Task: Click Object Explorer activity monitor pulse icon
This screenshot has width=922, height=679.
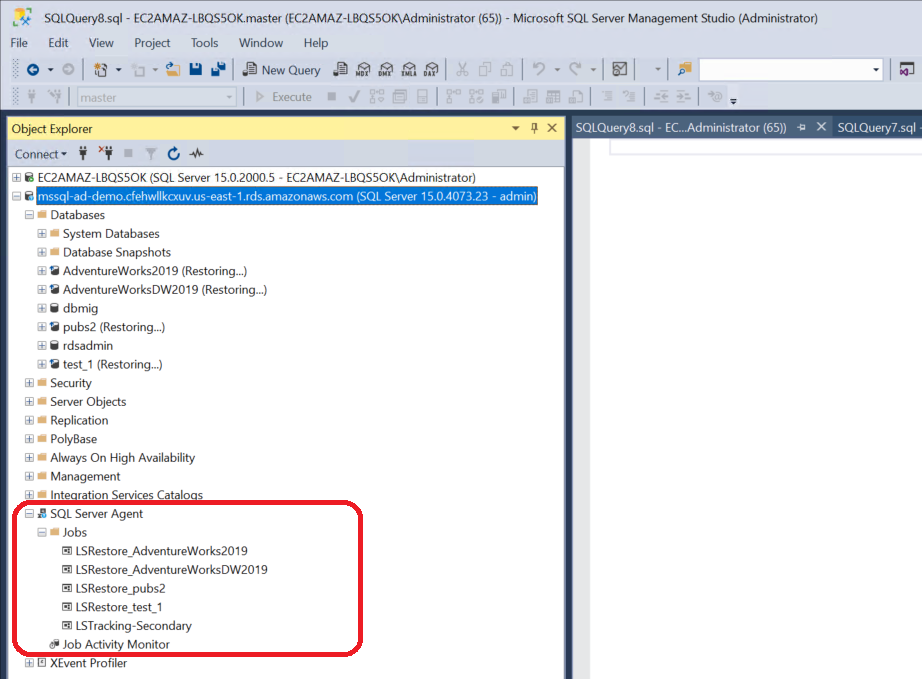Action: coord(196,154)
